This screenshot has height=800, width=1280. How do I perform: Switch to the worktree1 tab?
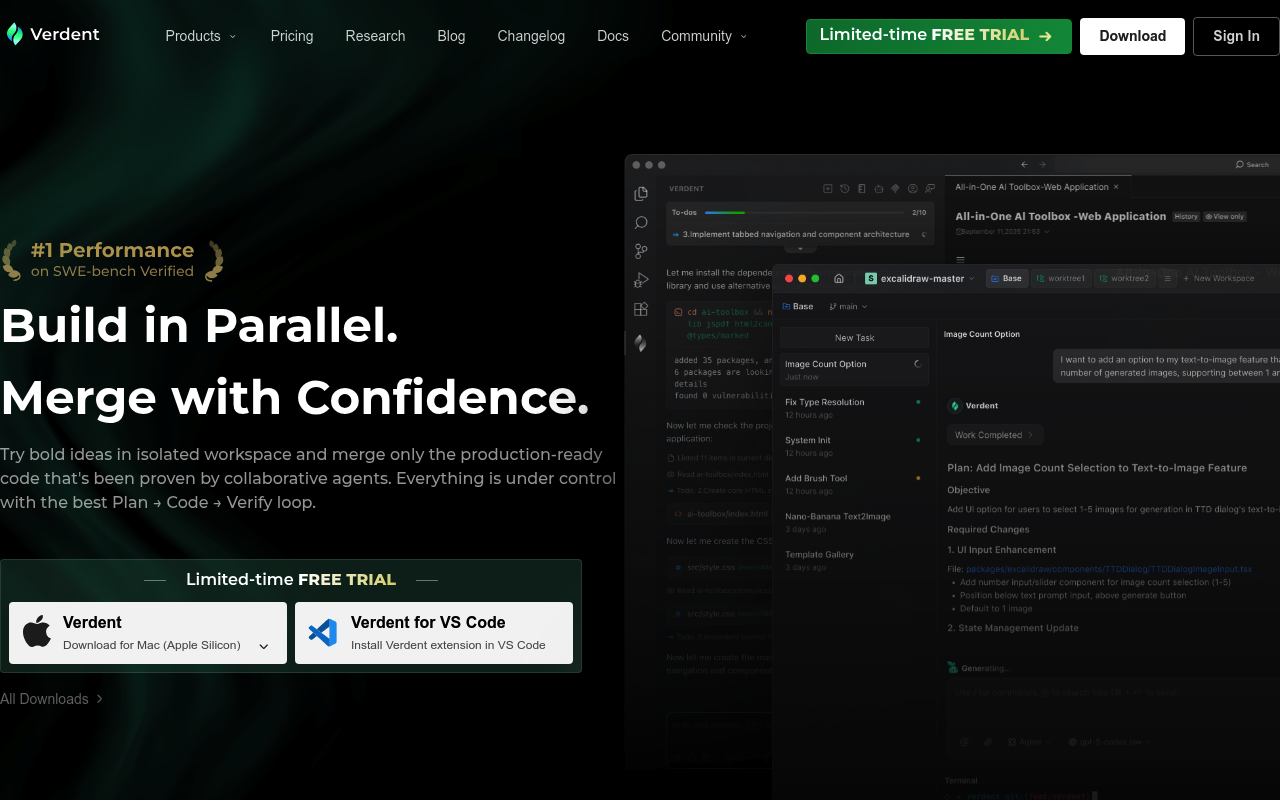[x=1061, y=279]
